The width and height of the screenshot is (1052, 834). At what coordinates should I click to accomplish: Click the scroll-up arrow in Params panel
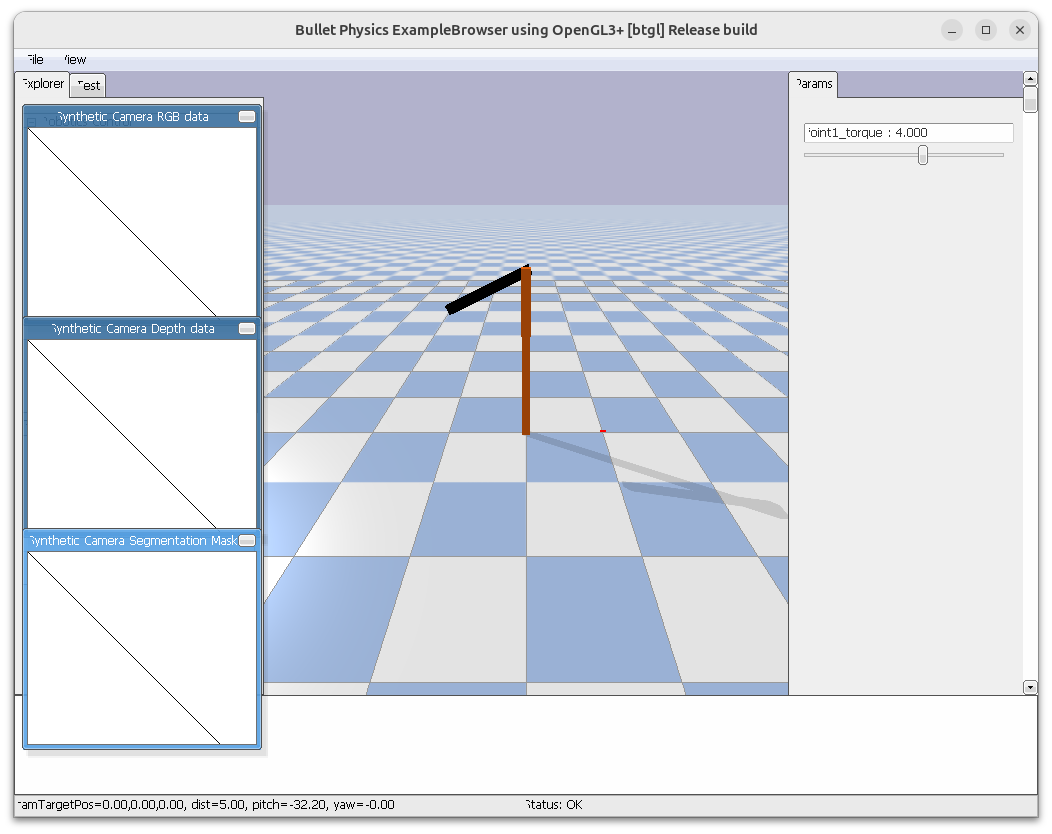(x=1030, y=79)
